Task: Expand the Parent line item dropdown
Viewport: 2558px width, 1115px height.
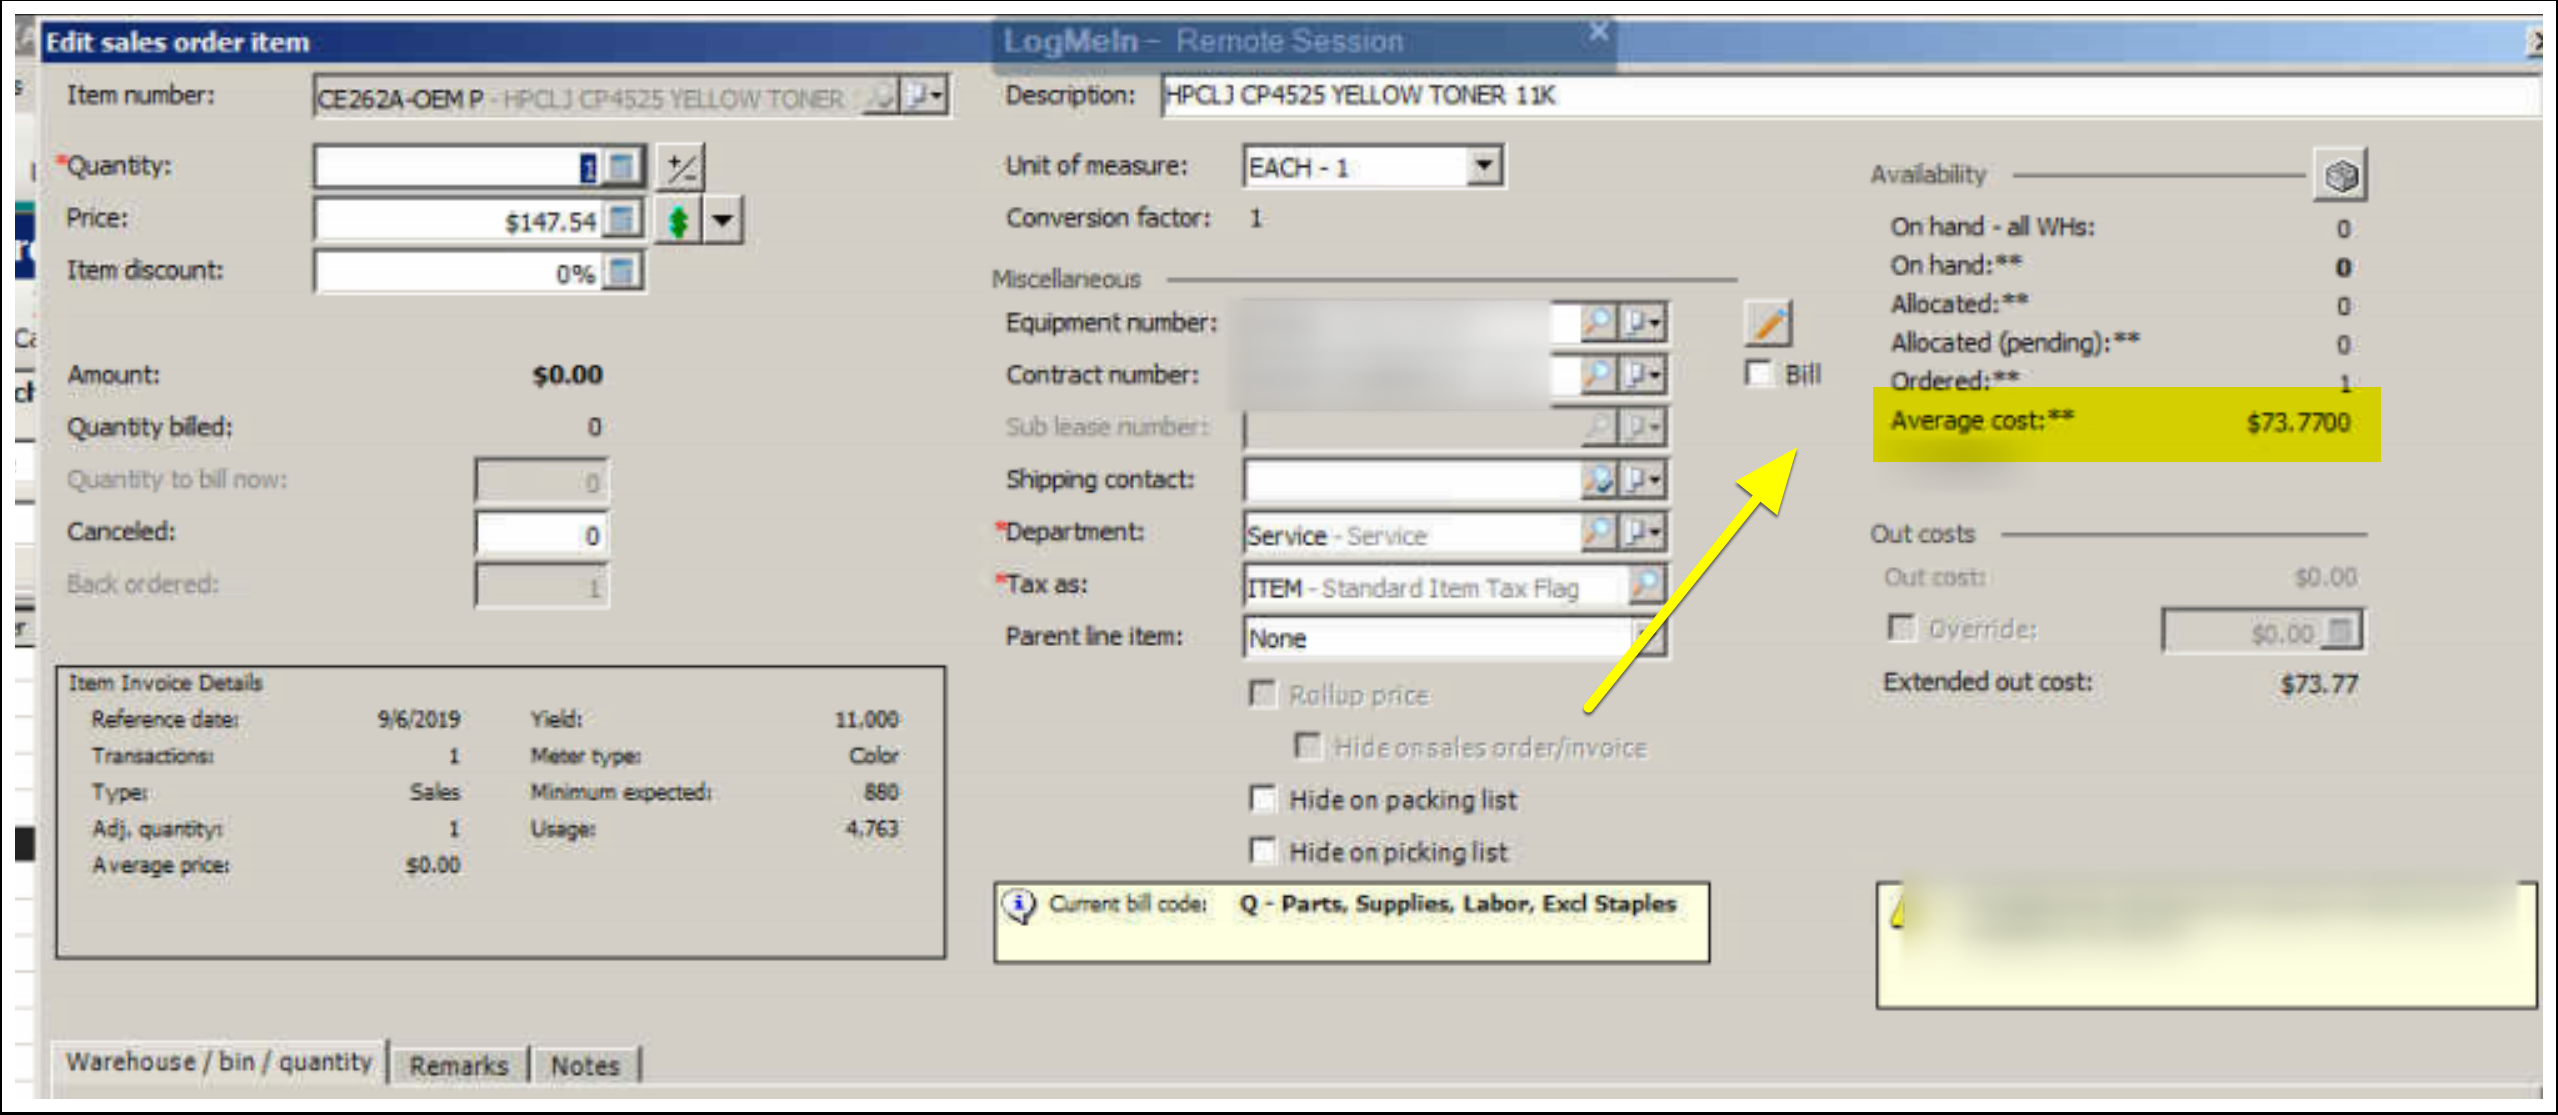Action: (x=1648, y=637)
